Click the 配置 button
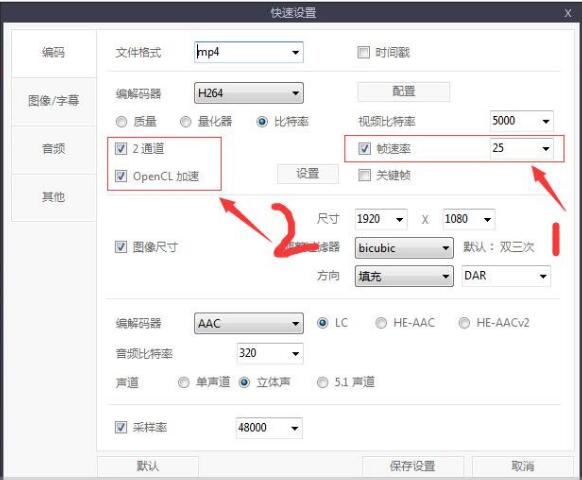This screenshot has height=480, width=582. [x=403, y=91]
